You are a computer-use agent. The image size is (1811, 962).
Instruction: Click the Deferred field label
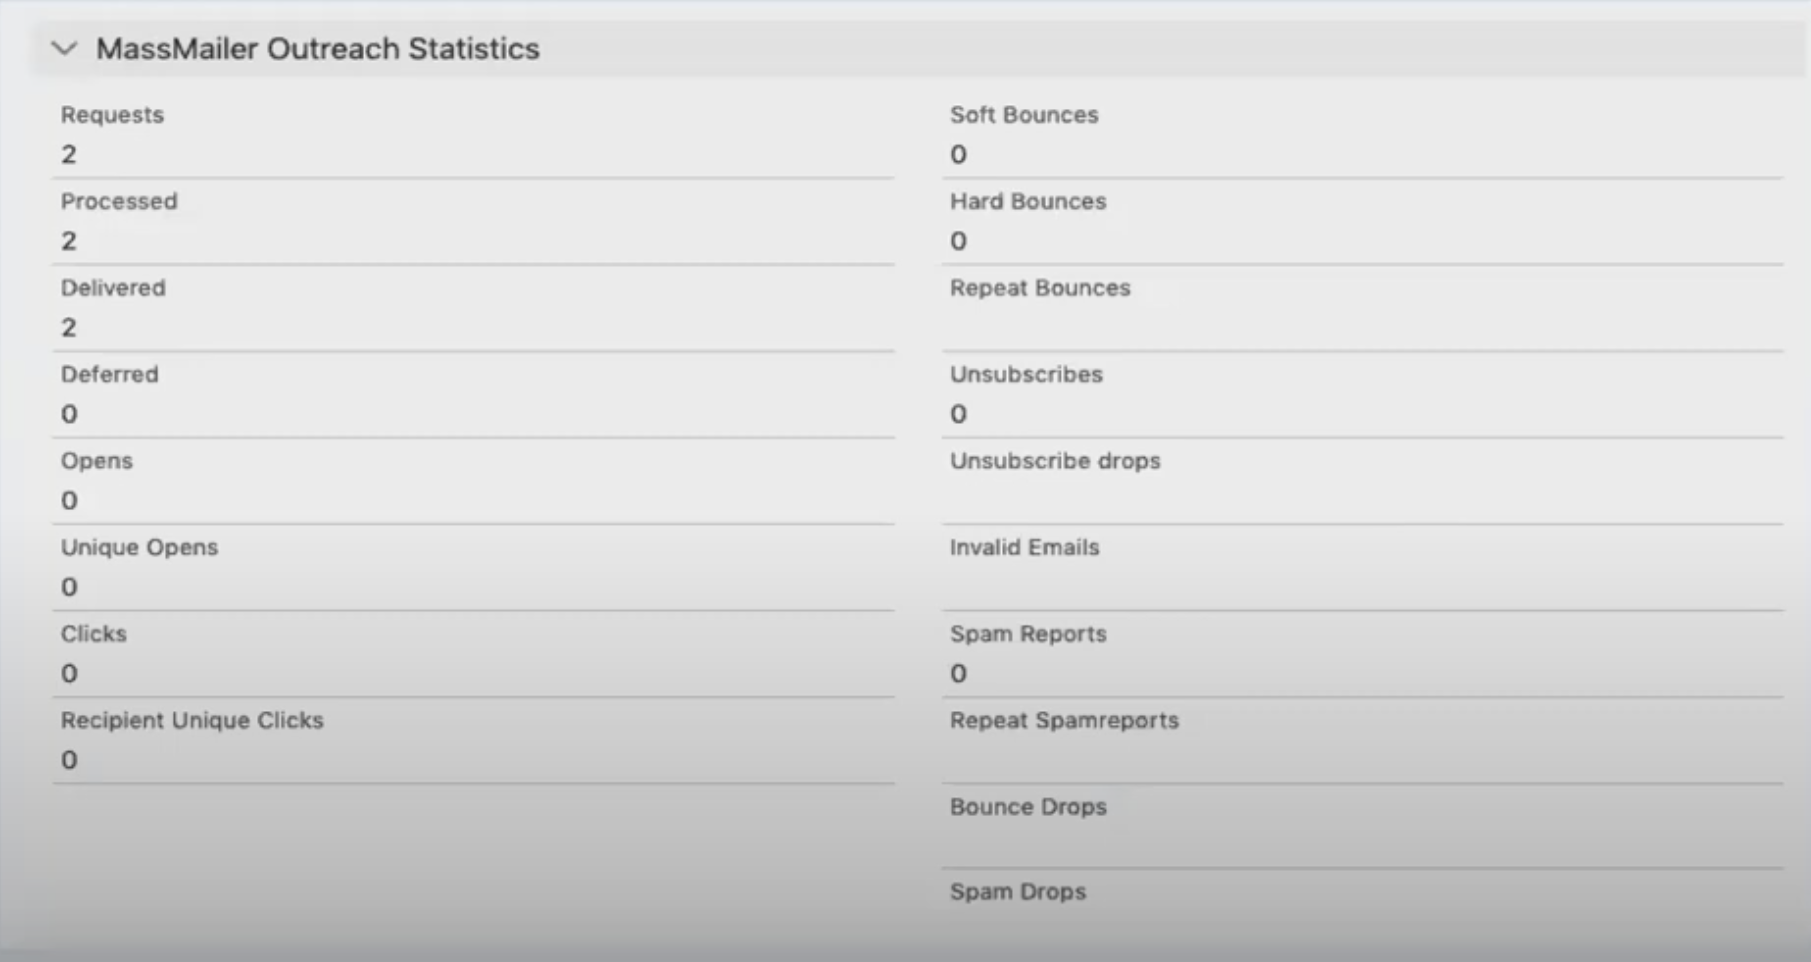click(109, 374)
